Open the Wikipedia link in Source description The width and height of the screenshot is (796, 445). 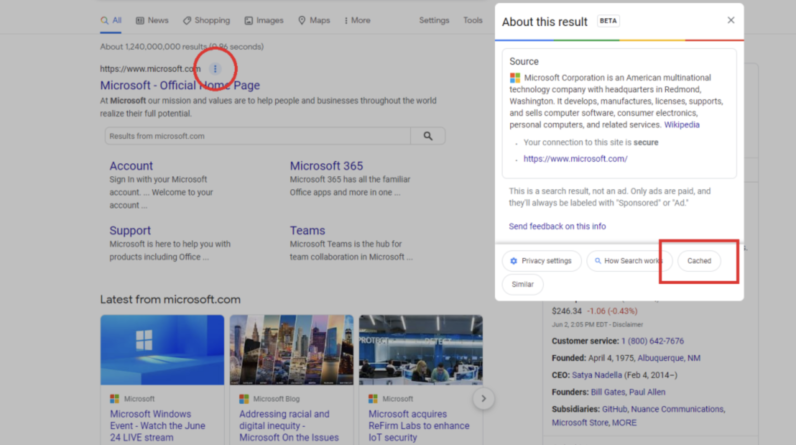(682, 125)
